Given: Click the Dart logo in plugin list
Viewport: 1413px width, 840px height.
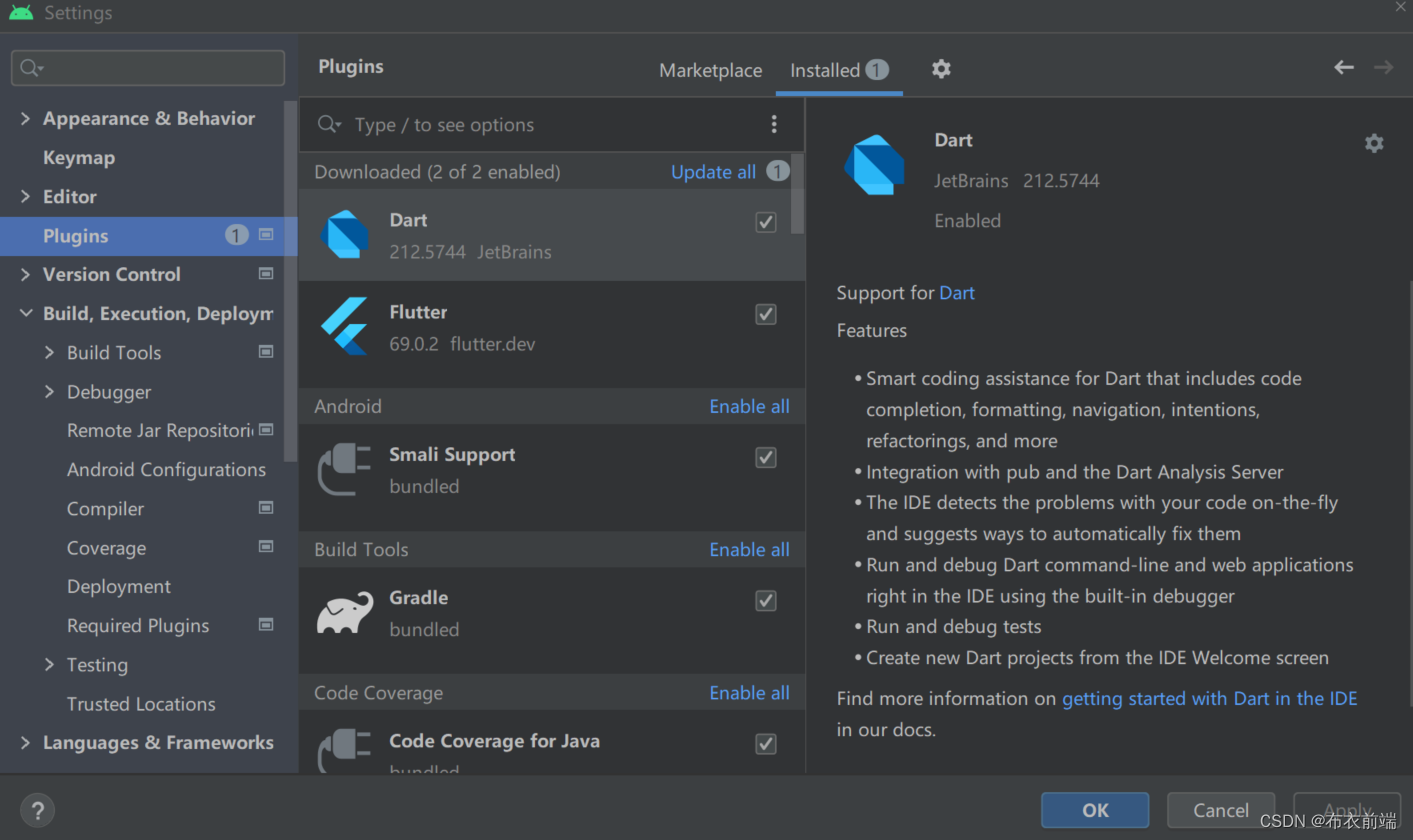Looking at the screenshot, I should 345,235.
